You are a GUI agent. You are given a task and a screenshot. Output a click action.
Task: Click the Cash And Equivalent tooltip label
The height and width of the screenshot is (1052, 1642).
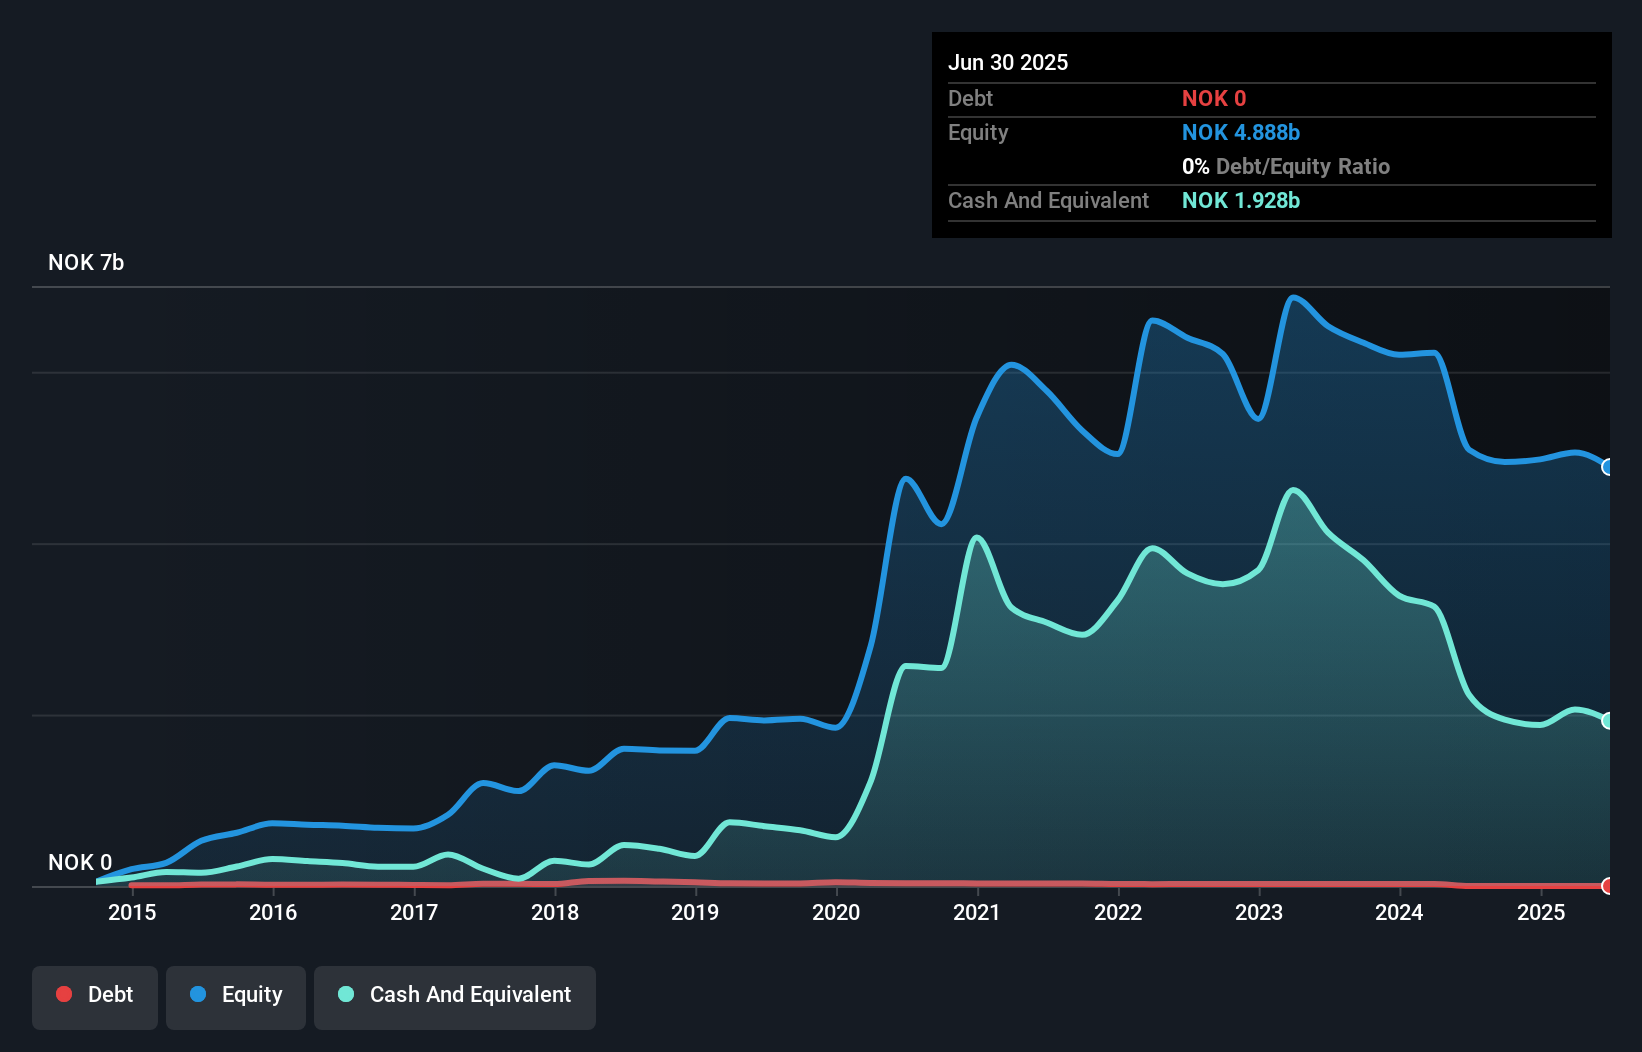click(x=1049, y=200)
